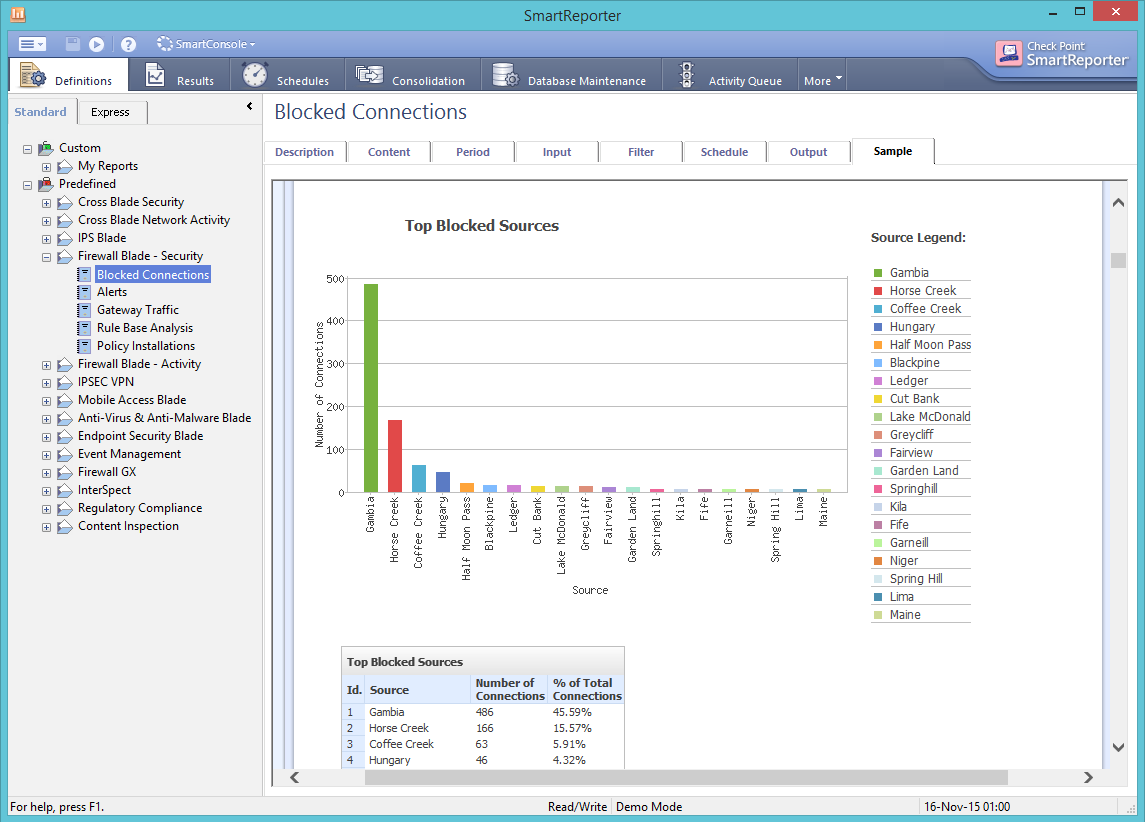Click the Definitions gear document icon

pos(32,75)
